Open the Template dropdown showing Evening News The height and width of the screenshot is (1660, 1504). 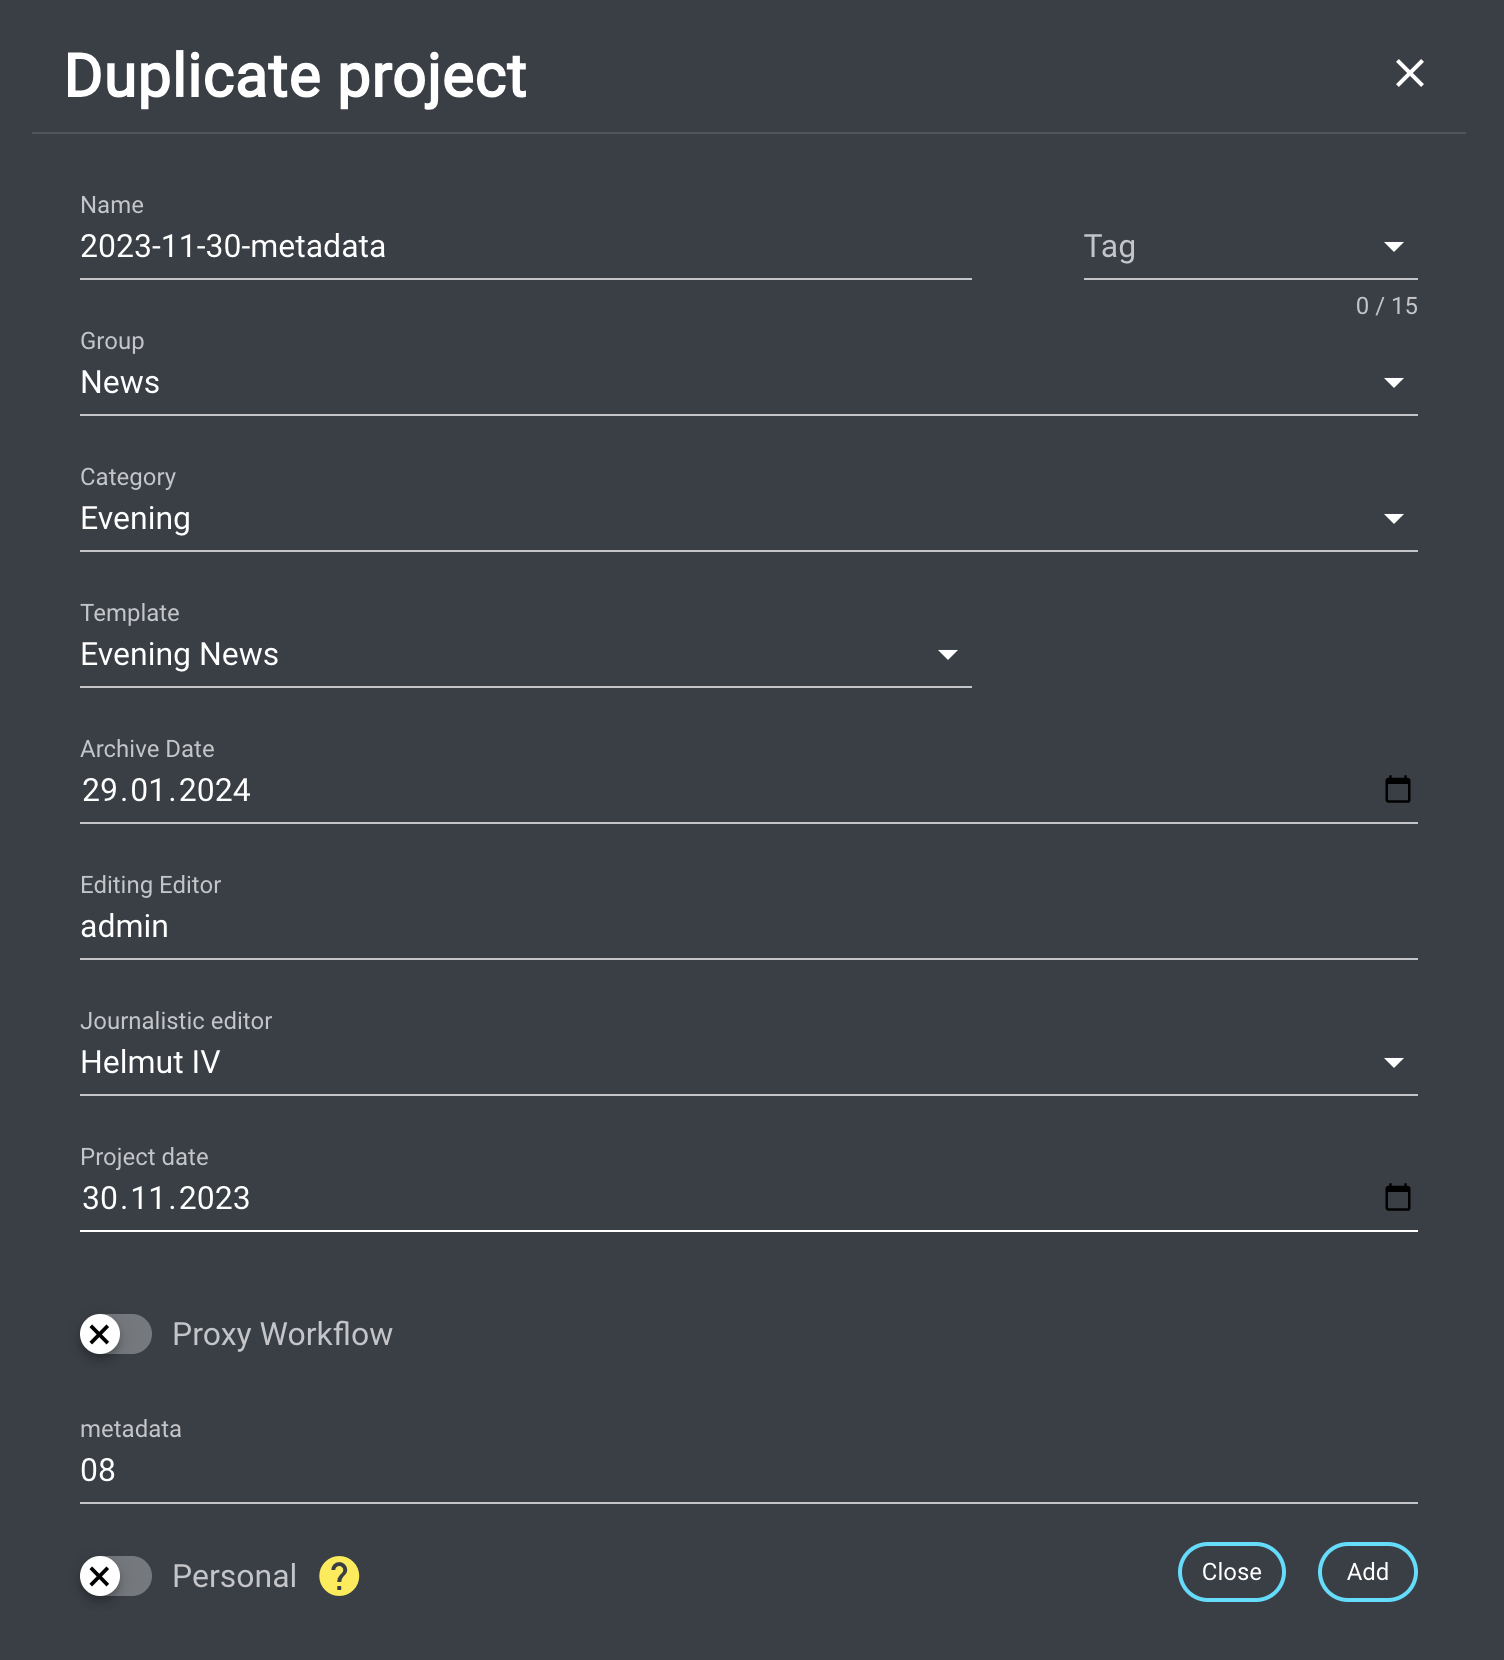coord(525,655)
